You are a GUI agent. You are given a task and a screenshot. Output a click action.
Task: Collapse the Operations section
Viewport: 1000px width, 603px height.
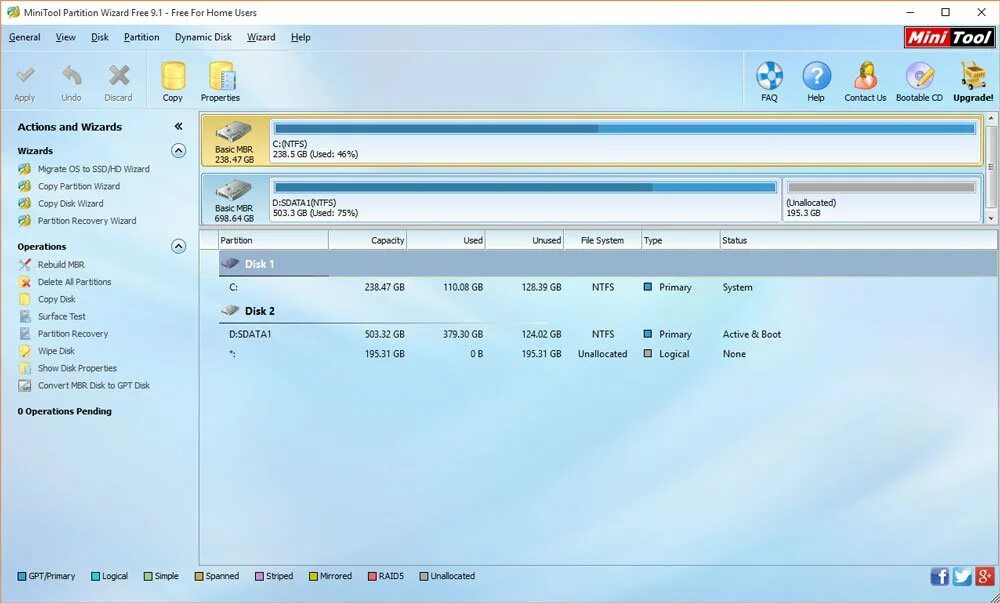pyautogui.click(x=179, y=246)
